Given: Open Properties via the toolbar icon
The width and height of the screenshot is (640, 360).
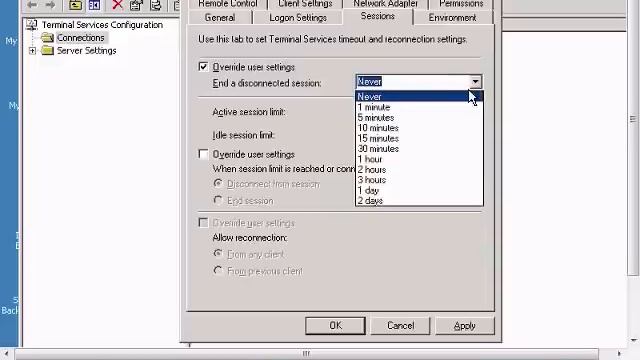Looking at the screenshot, I should [x=136, y=5].
